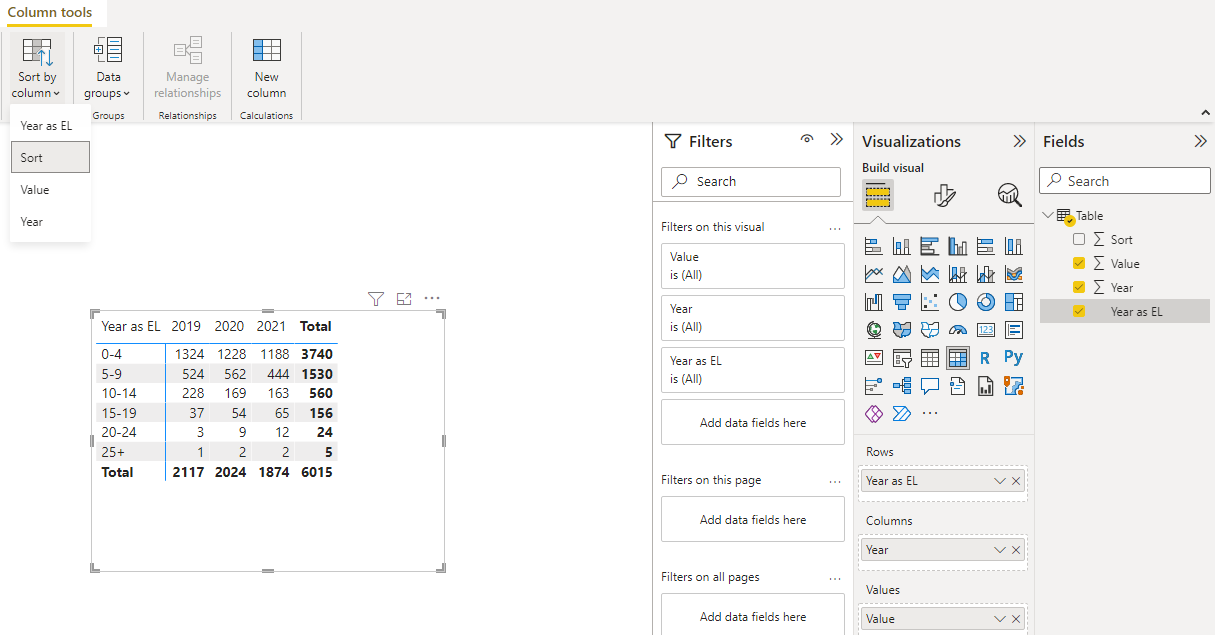Check the Sort field checkbox
Screen dimensions: 1215x635
coord(1078,239)
